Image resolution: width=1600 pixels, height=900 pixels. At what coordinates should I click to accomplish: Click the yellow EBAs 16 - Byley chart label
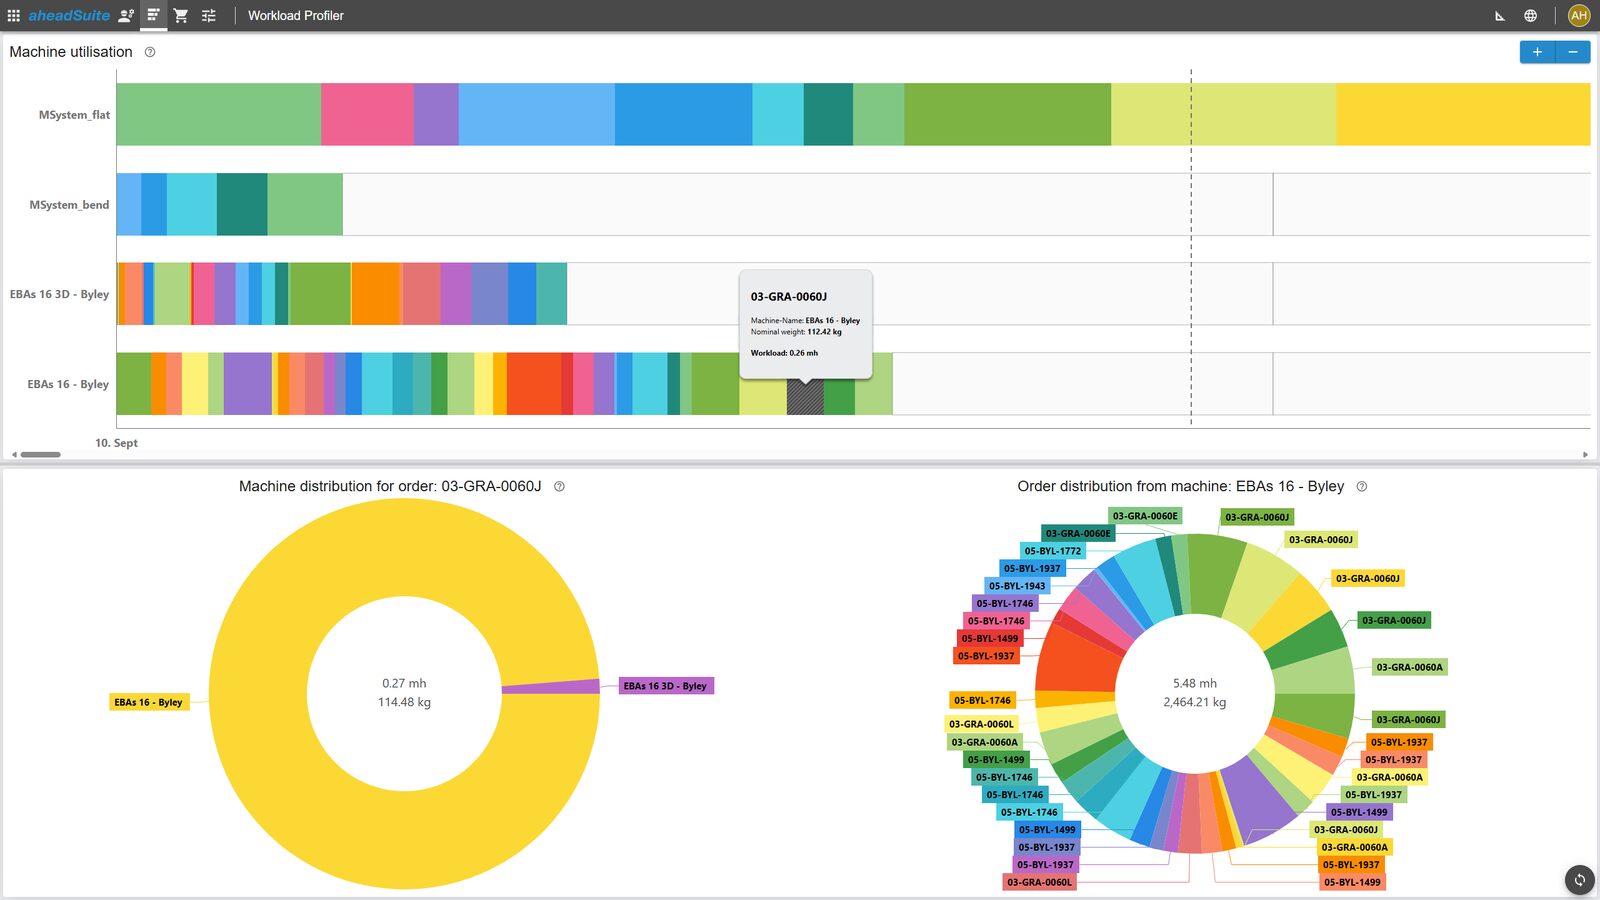tap(148, 702)
